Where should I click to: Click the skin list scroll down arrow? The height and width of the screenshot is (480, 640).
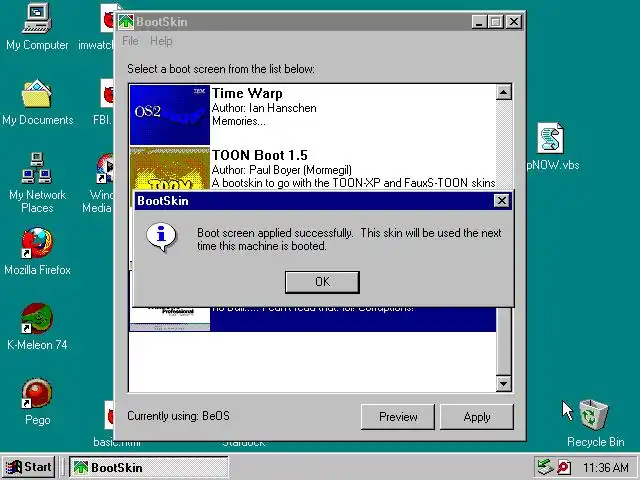click(504, 384)
